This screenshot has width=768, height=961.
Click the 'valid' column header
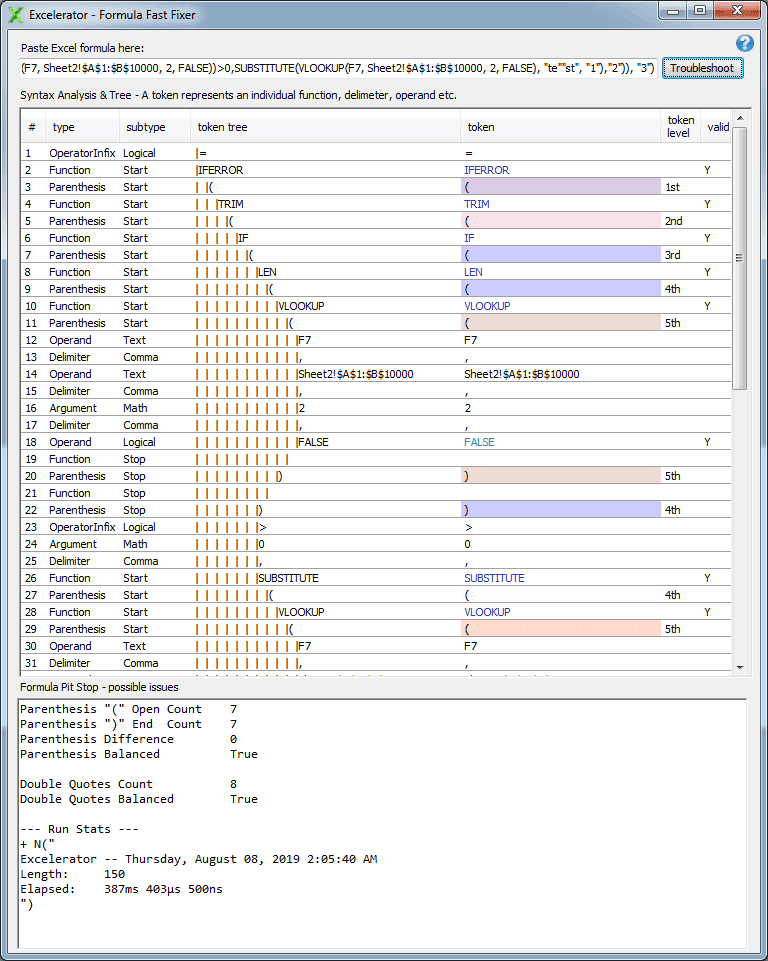click(718, 127)
